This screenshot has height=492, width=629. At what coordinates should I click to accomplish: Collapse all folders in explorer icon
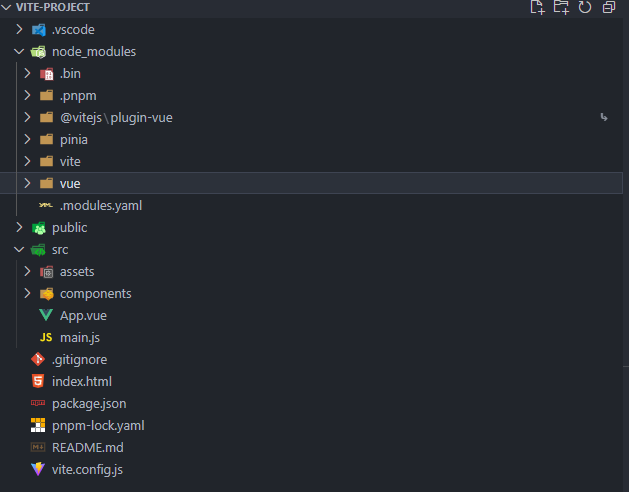coord(609,7)
